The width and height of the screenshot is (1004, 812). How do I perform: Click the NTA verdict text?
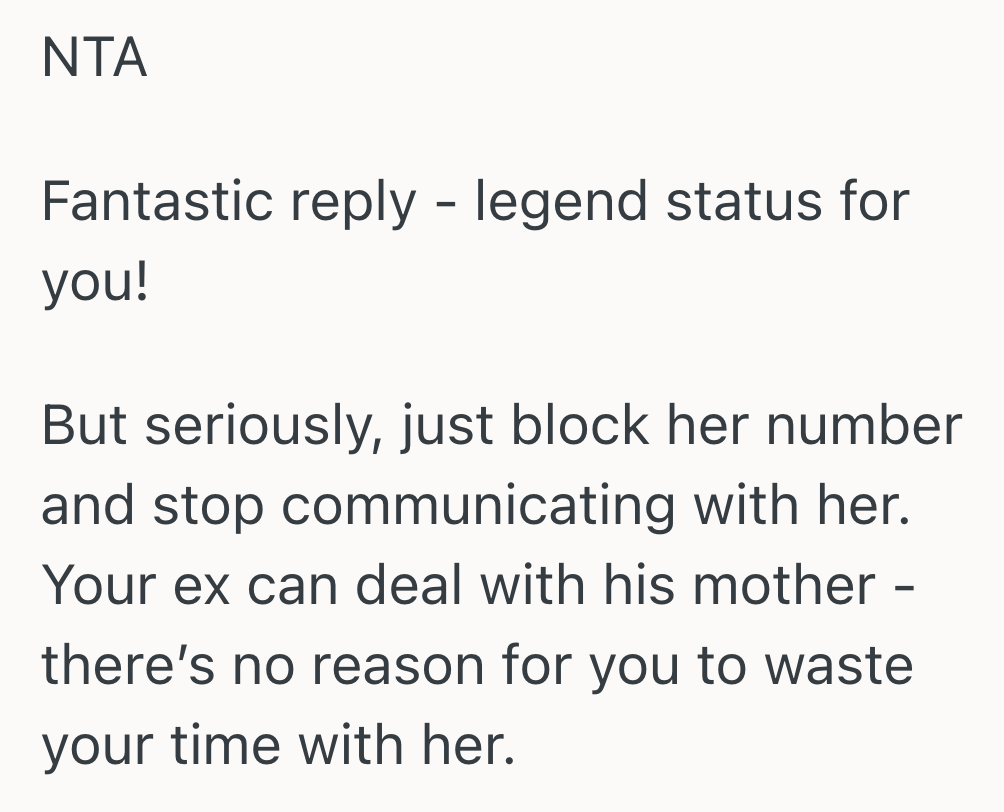[x=94, y=59]
